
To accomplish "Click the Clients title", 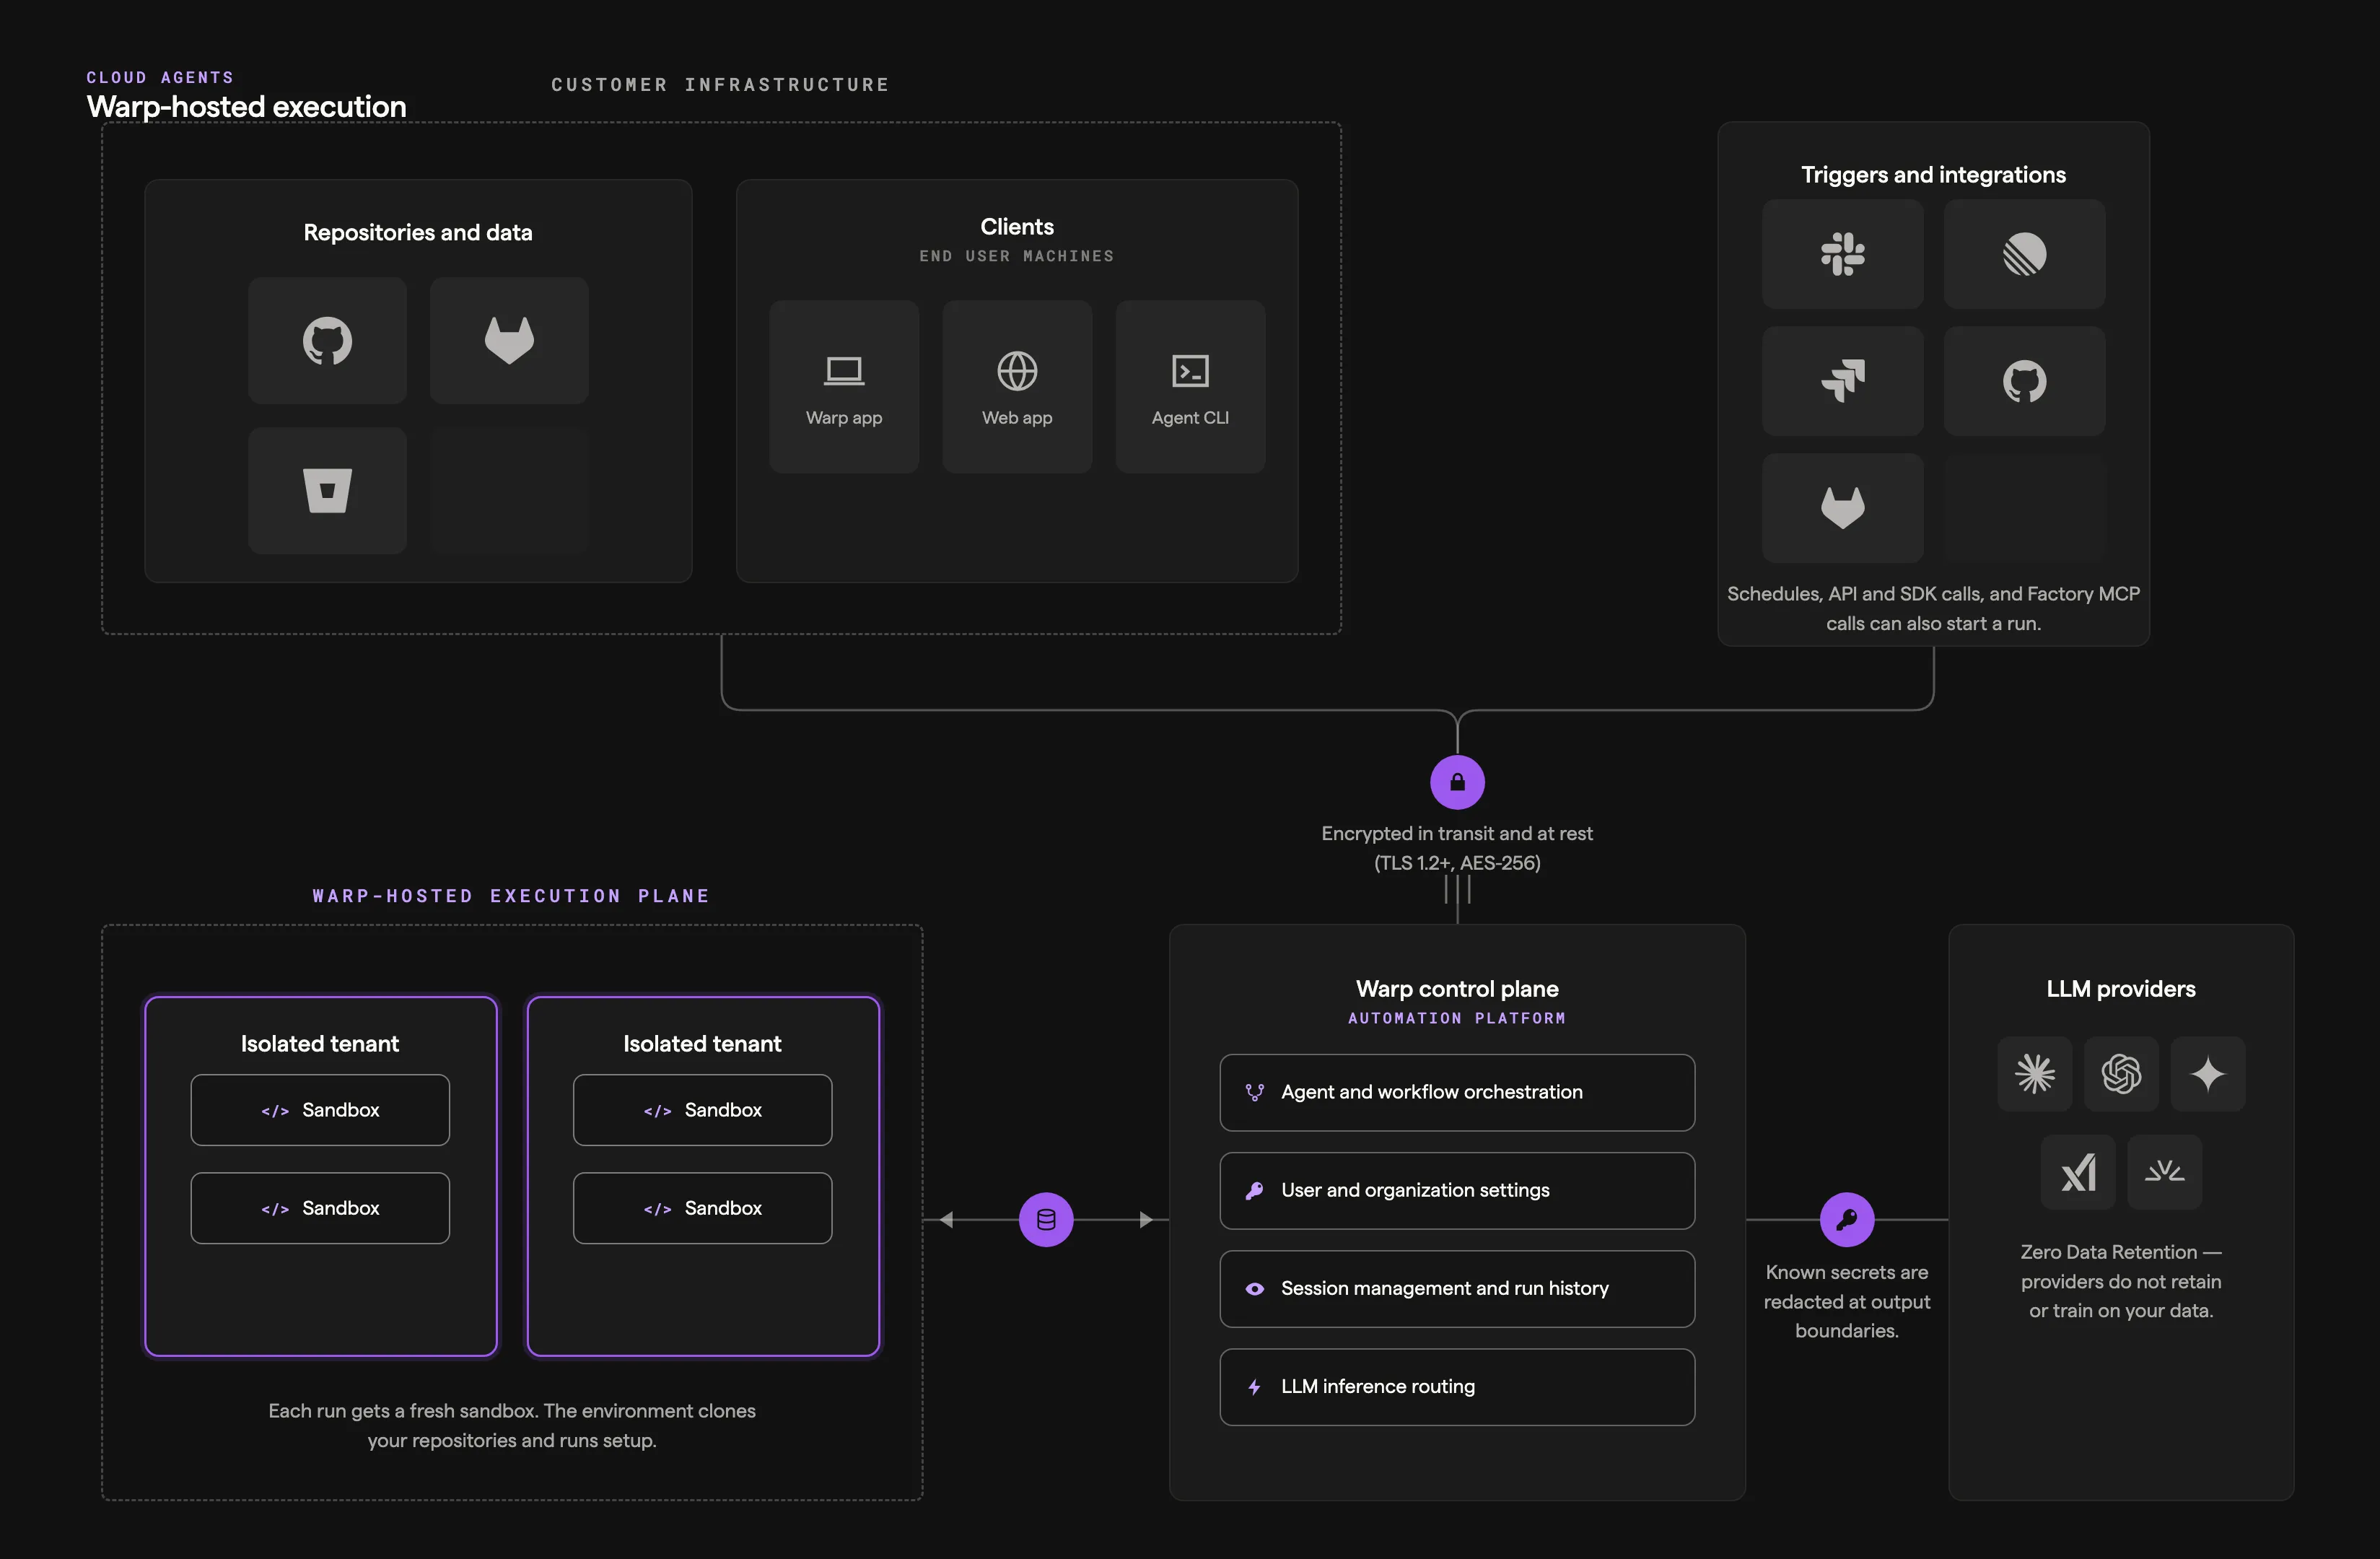I will point(1017,226).
